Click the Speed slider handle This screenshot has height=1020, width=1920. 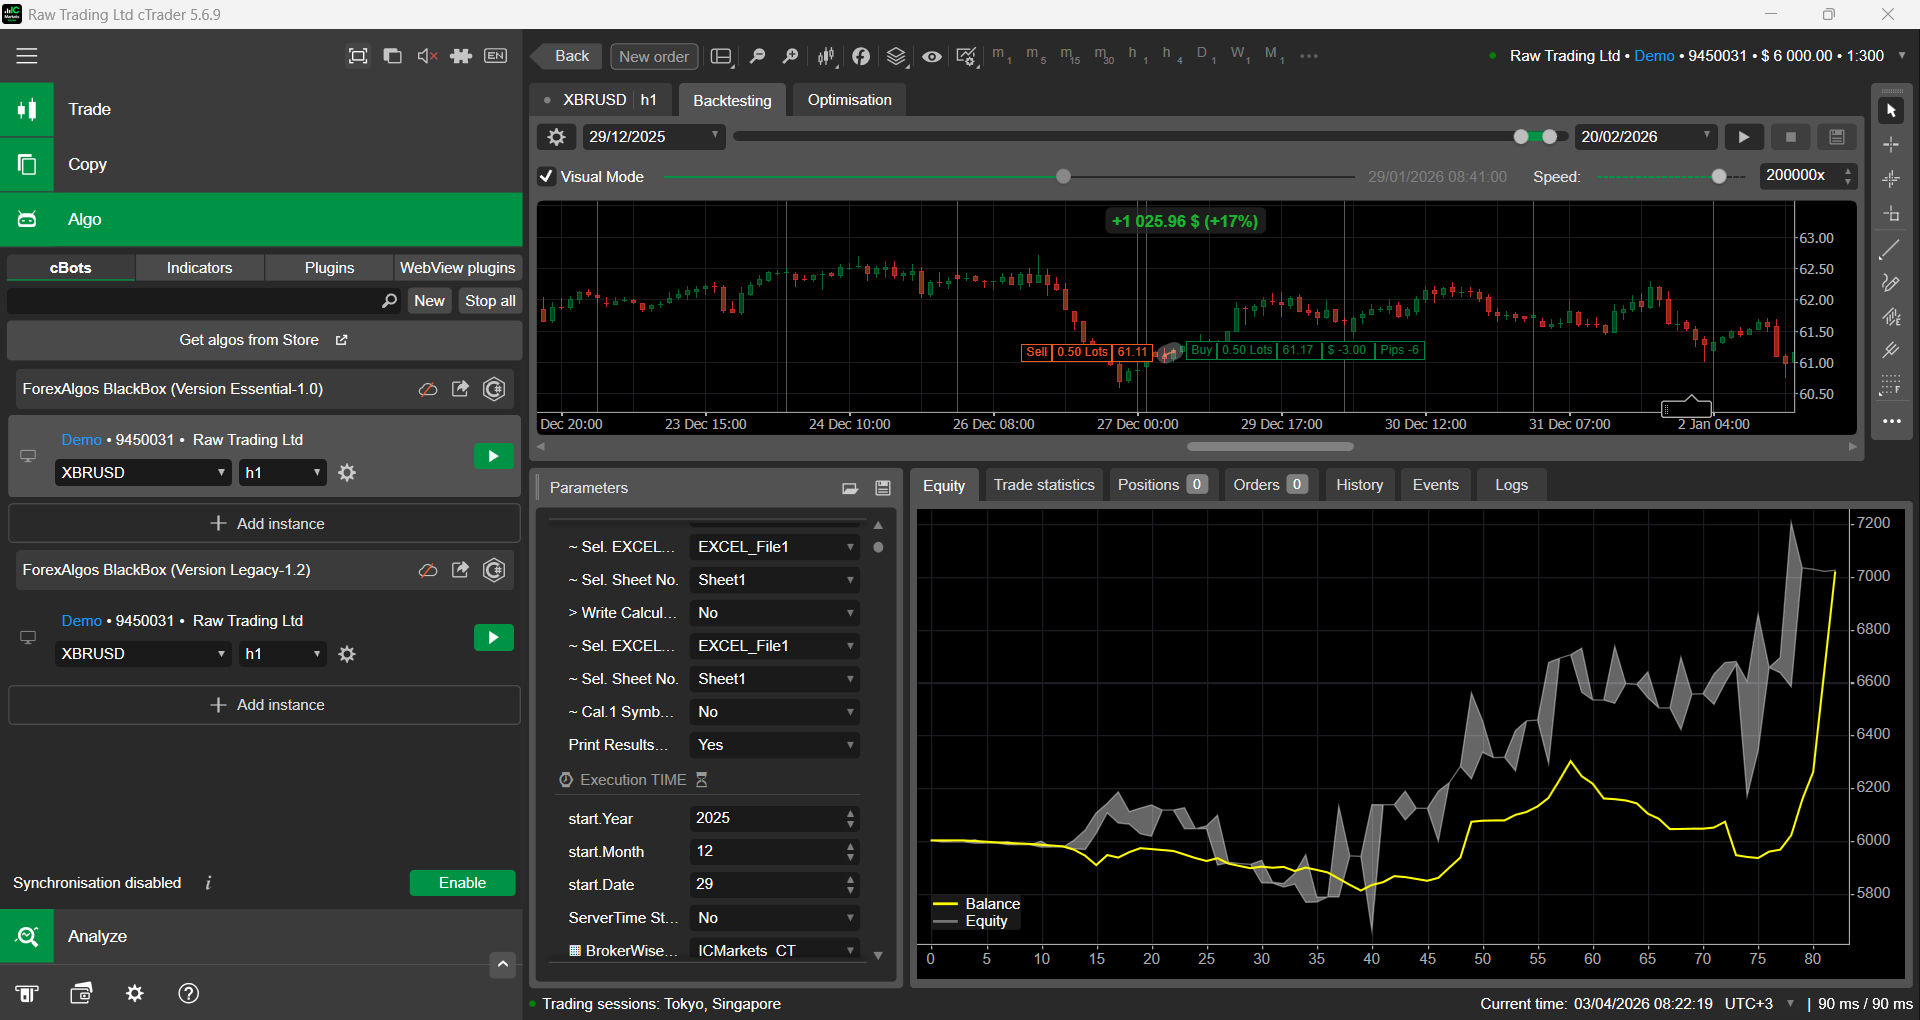coord(1719,177)
